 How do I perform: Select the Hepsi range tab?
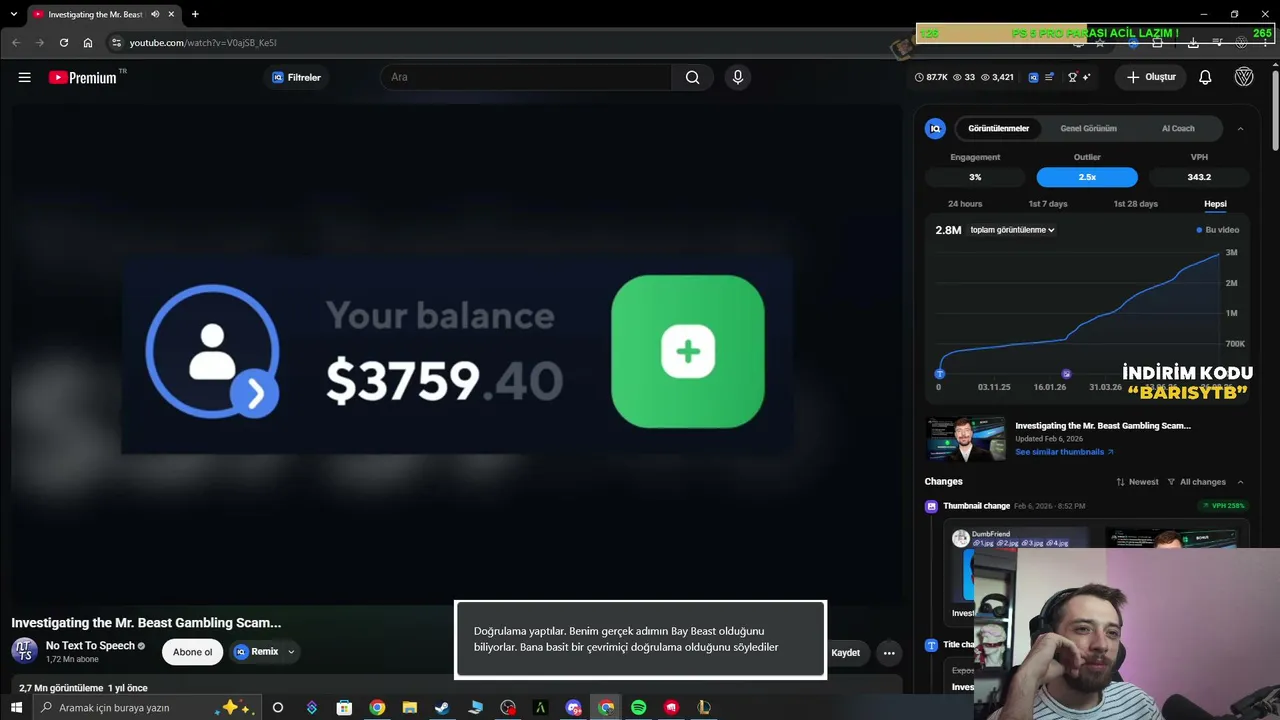pyautogui.click(x=1215, y=204)
